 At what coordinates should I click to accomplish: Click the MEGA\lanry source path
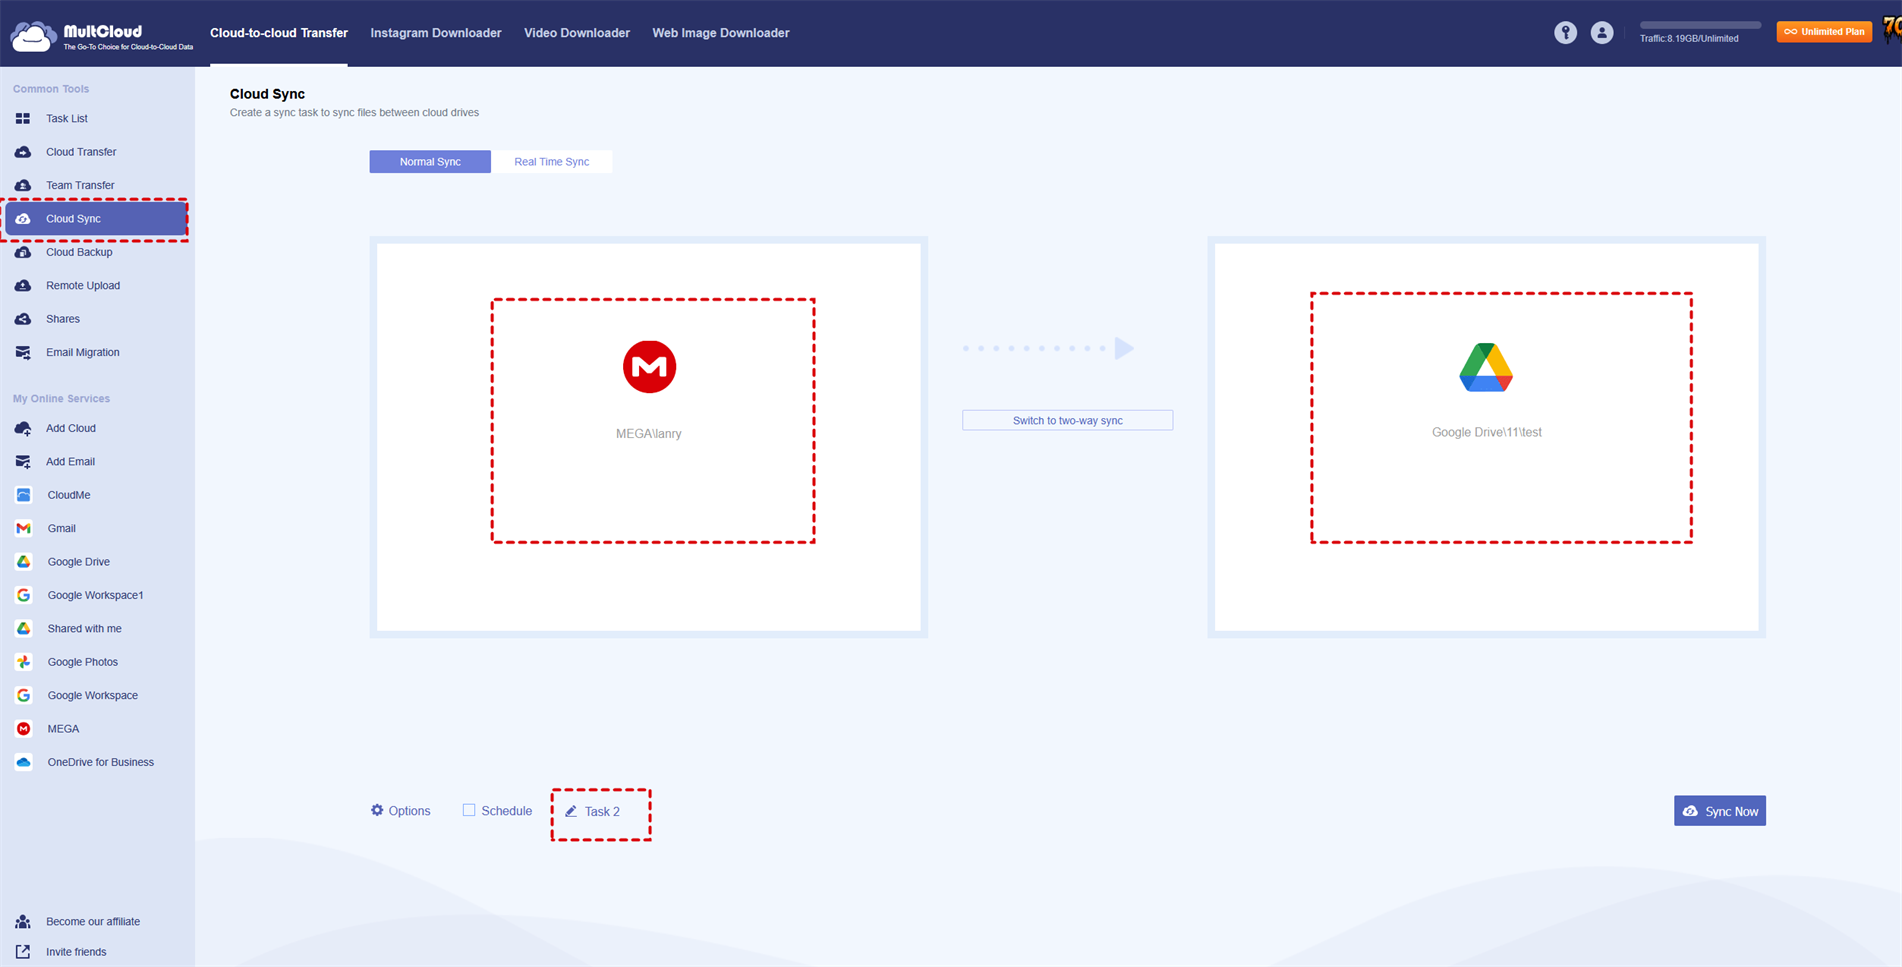[x=649, y=434]
